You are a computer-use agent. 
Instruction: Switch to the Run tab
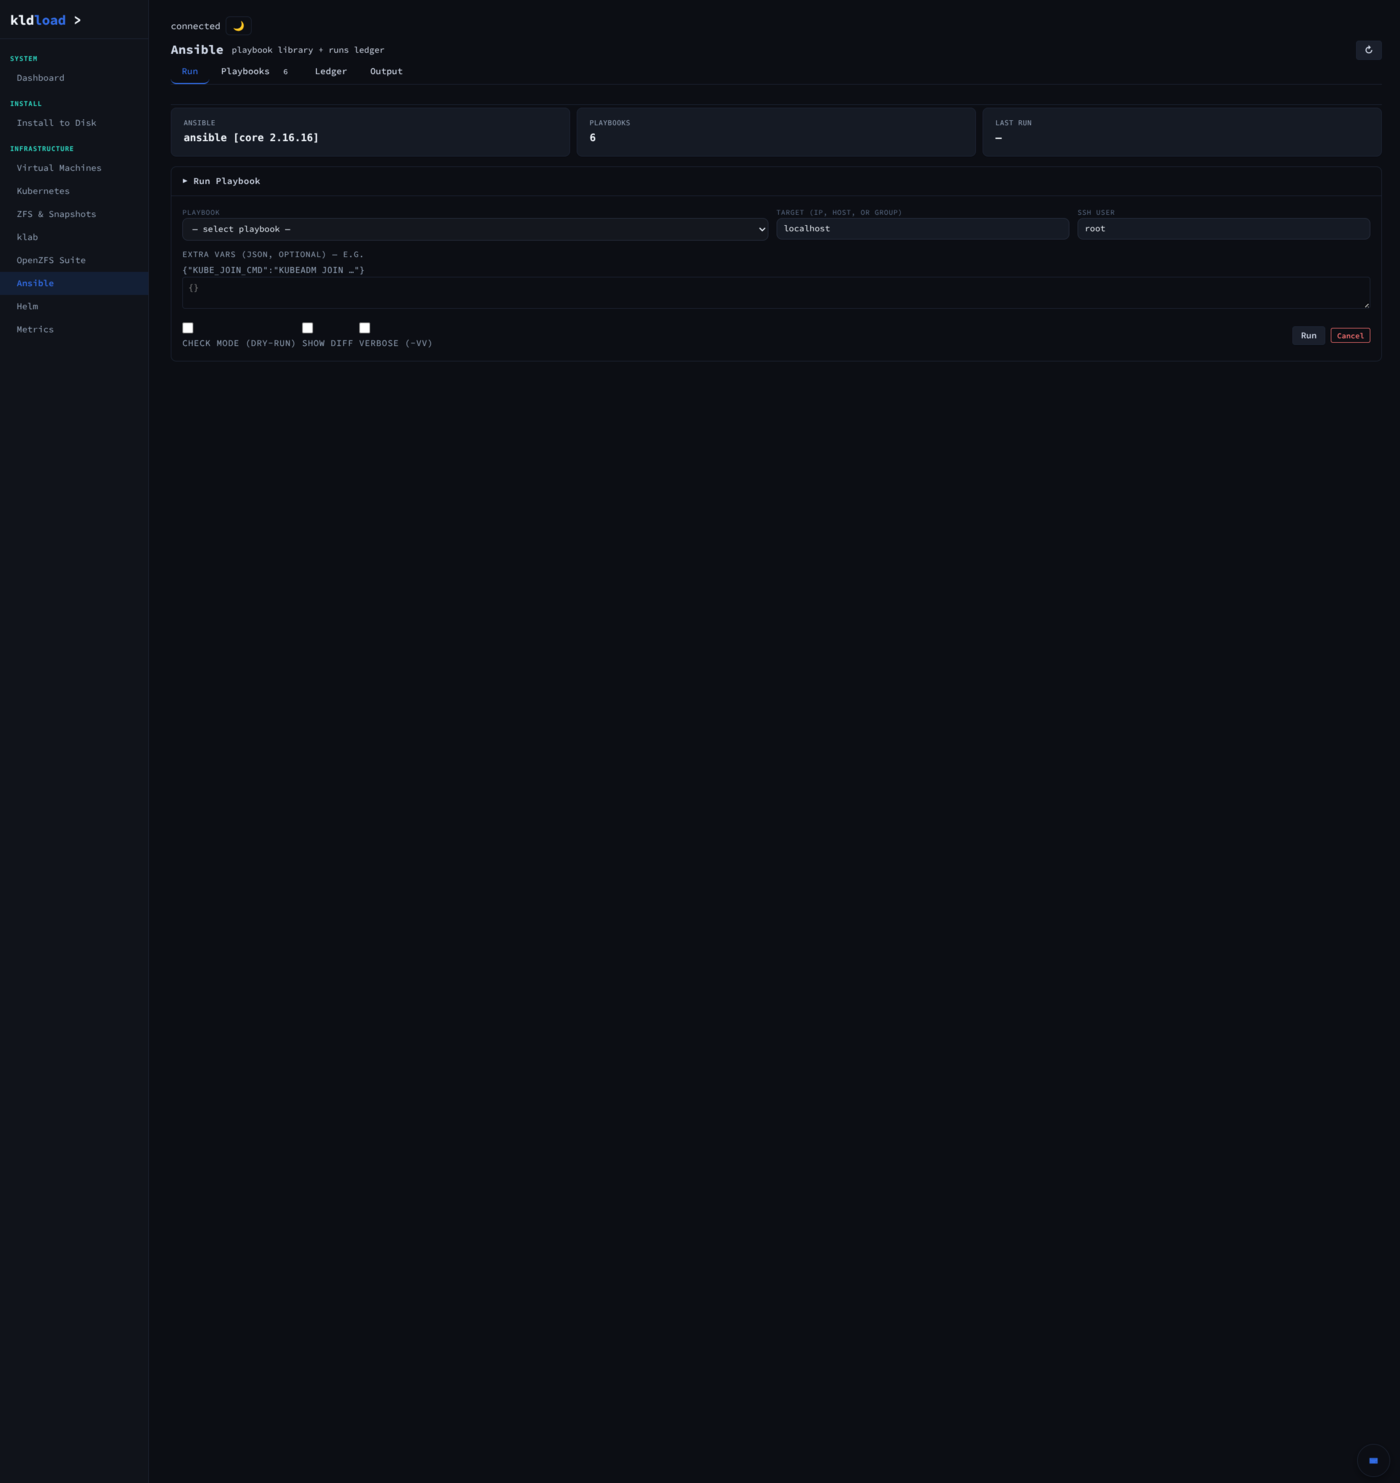pos(190,71)
